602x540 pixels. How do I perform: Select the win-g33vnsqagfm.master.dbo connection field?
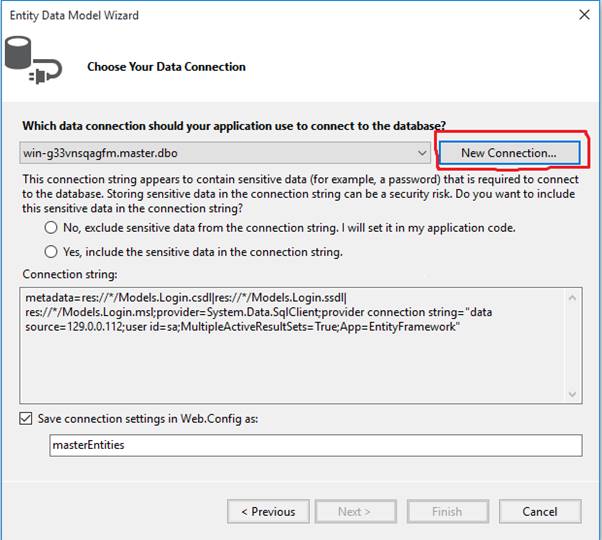(218, 153)
